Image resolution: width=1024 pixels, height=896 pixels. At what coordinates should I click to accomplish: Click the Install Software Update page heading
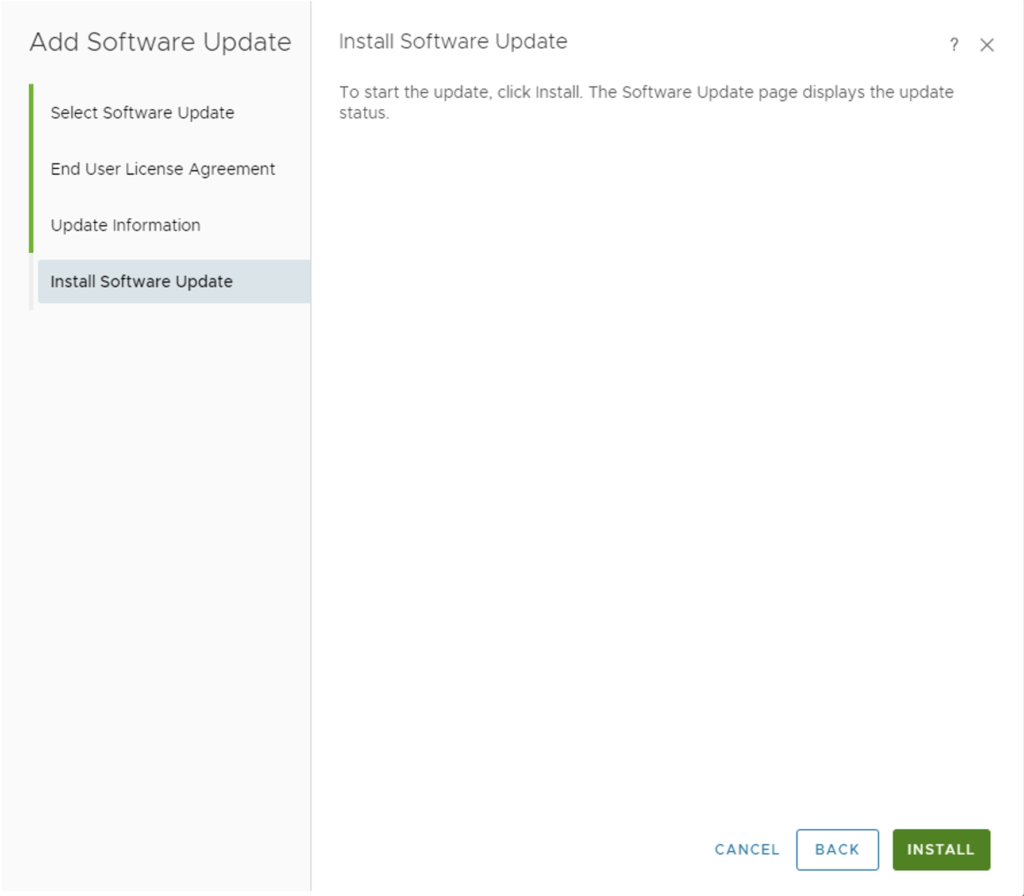(x=453, y=42)
